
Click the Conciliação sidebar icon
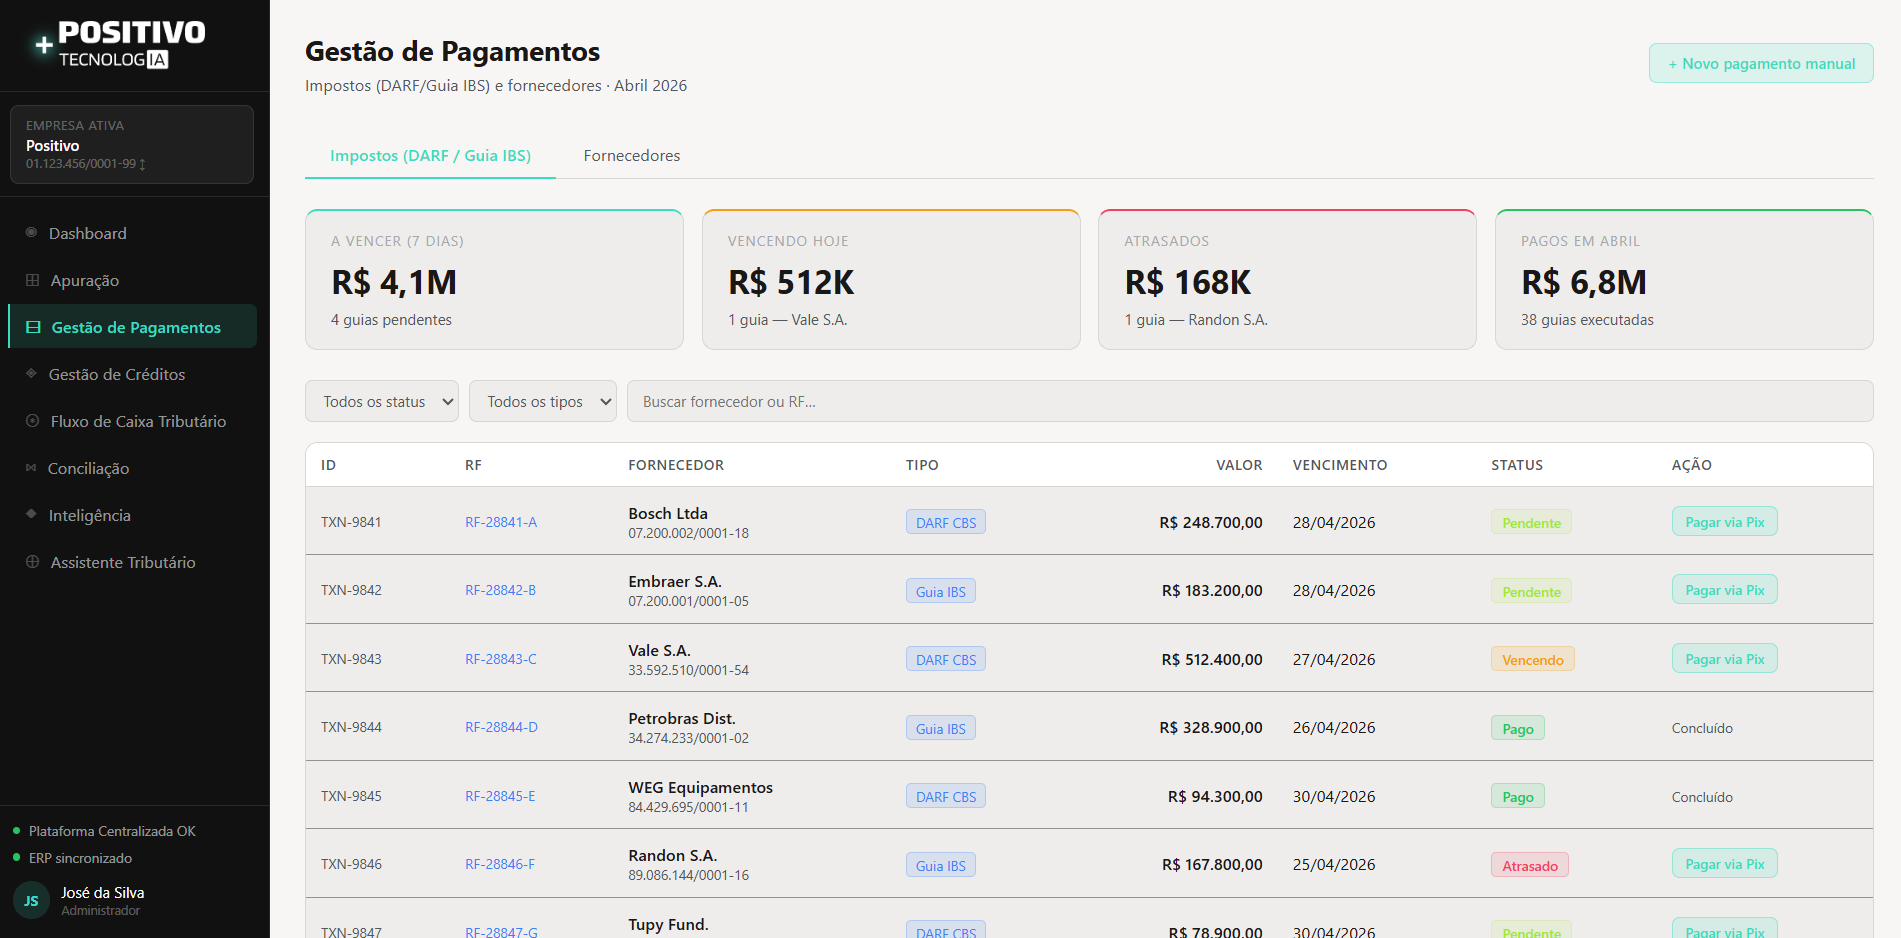point(31,467)
